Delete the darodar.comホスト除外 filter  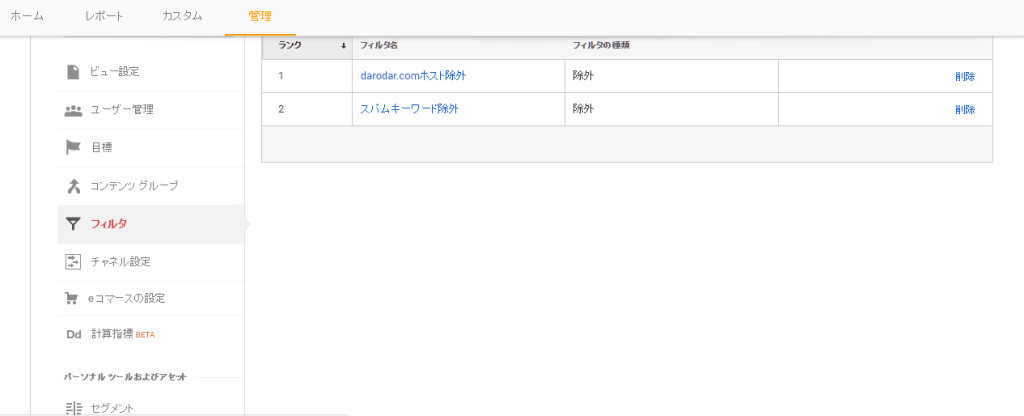(x=964, y=77)
